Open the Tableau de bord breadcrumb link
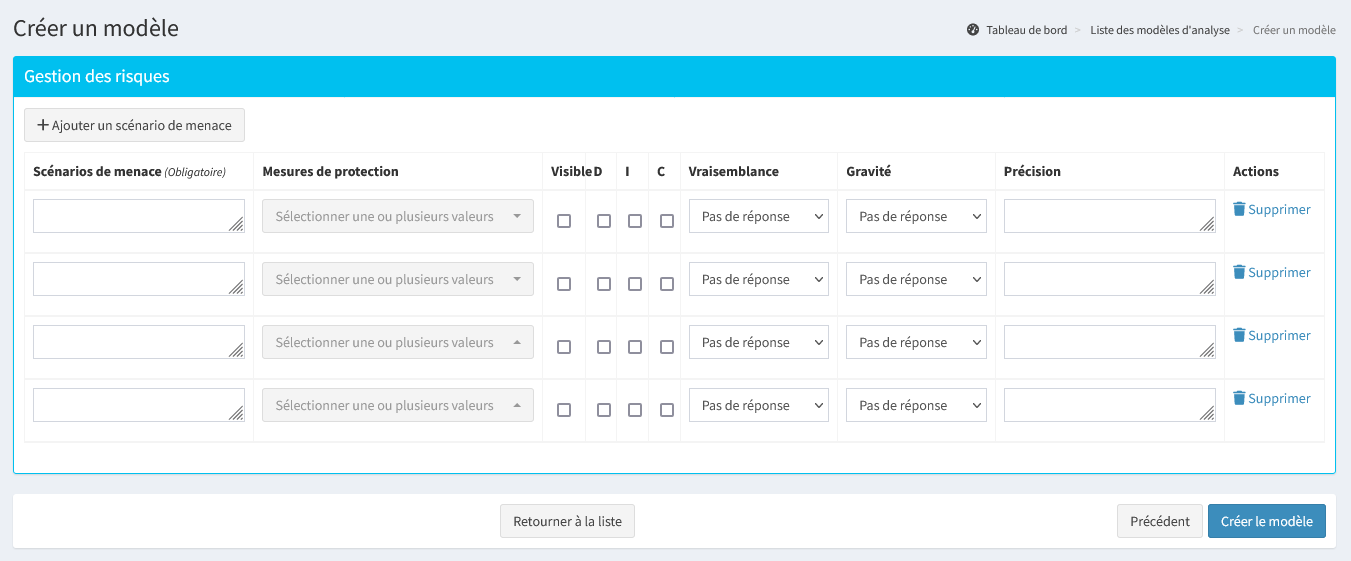1351x561 pixels. (1026, 30)
